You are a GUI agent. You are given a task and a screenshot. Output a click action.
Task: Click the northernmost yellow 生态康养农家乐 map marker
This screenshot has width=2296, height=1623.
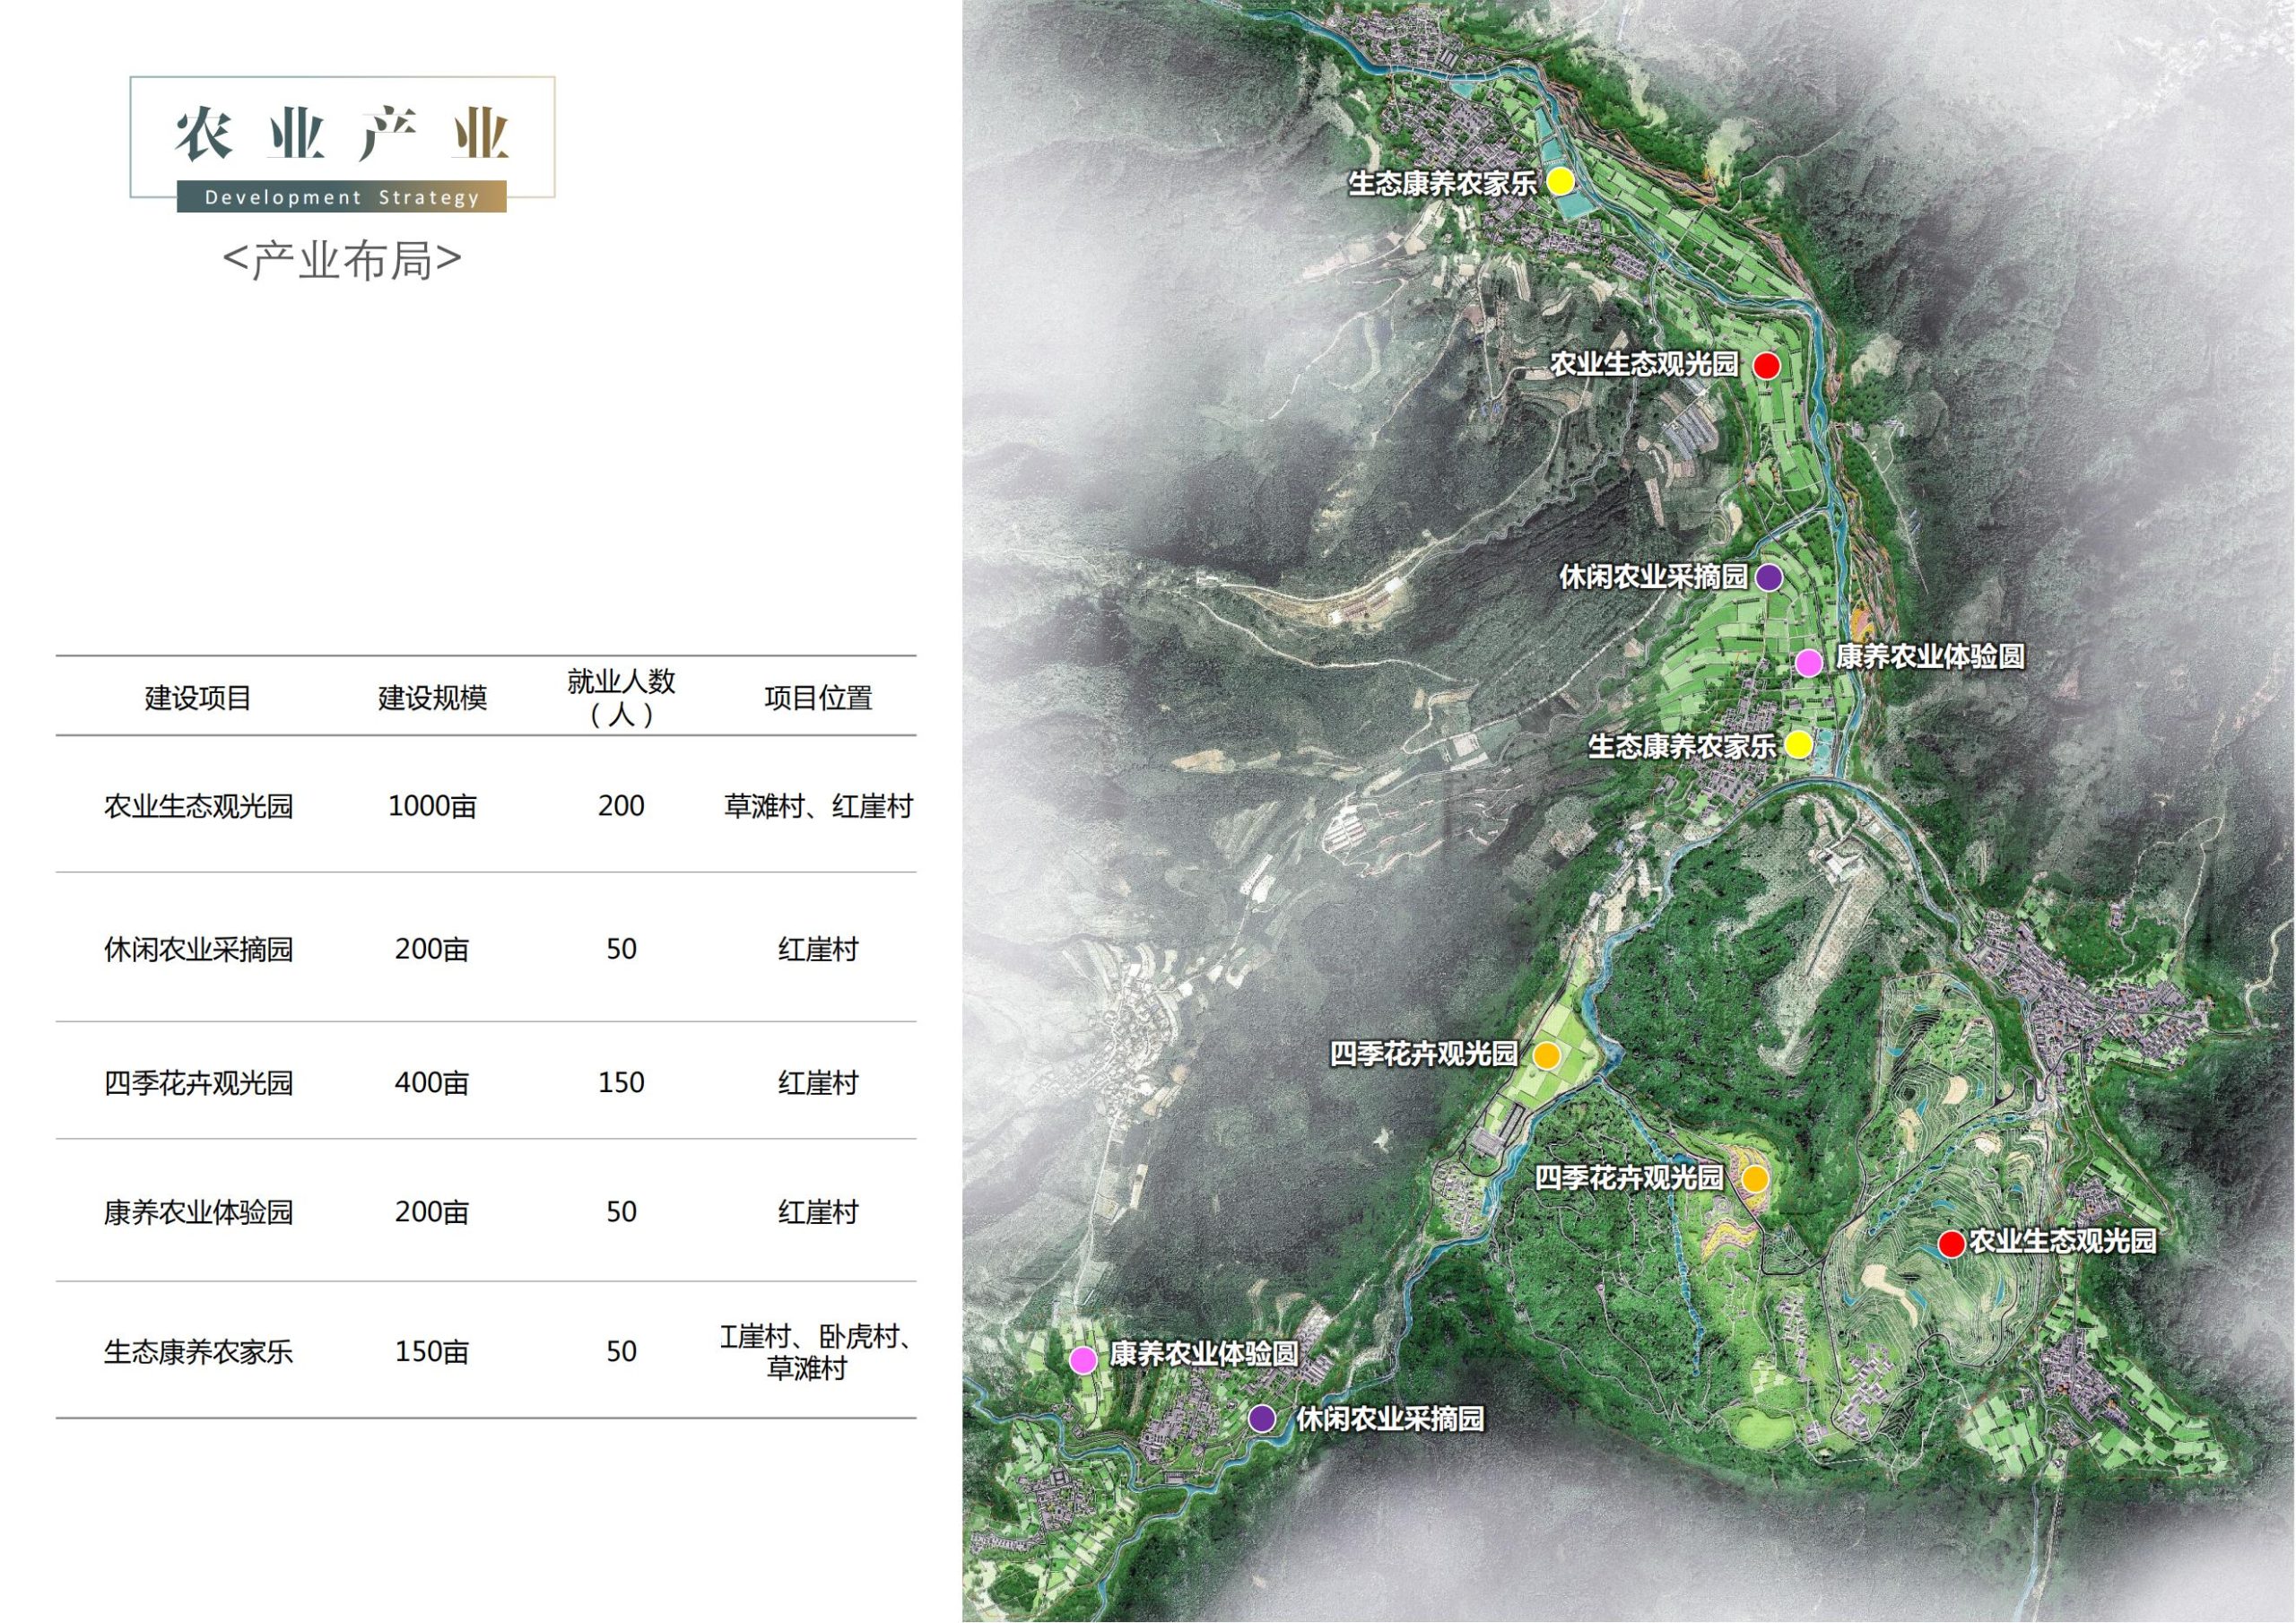(x=1560, y=181)
